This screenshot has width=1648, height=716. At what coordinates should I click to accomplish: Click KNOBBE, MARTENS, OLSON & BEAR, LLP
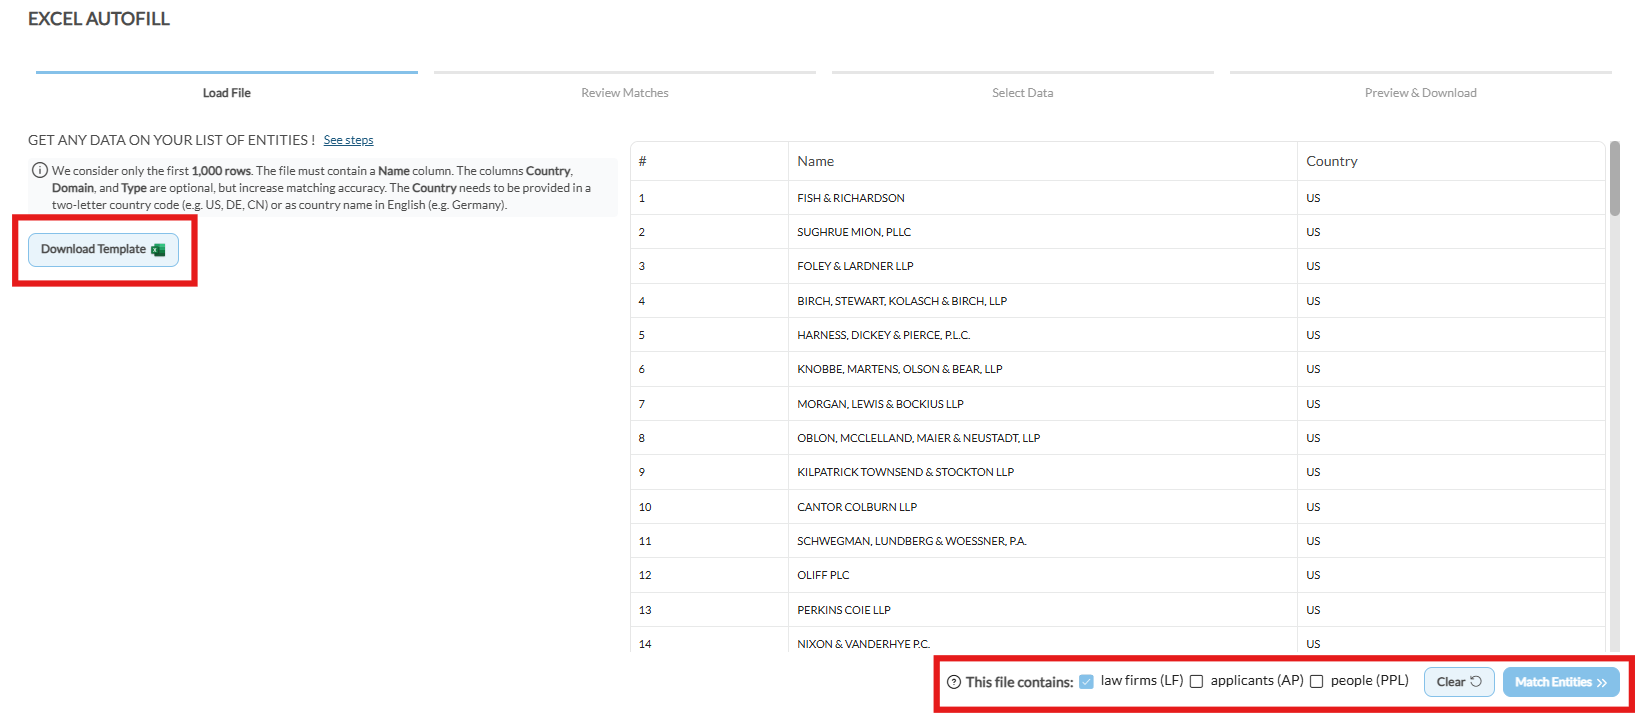point(900,369)
